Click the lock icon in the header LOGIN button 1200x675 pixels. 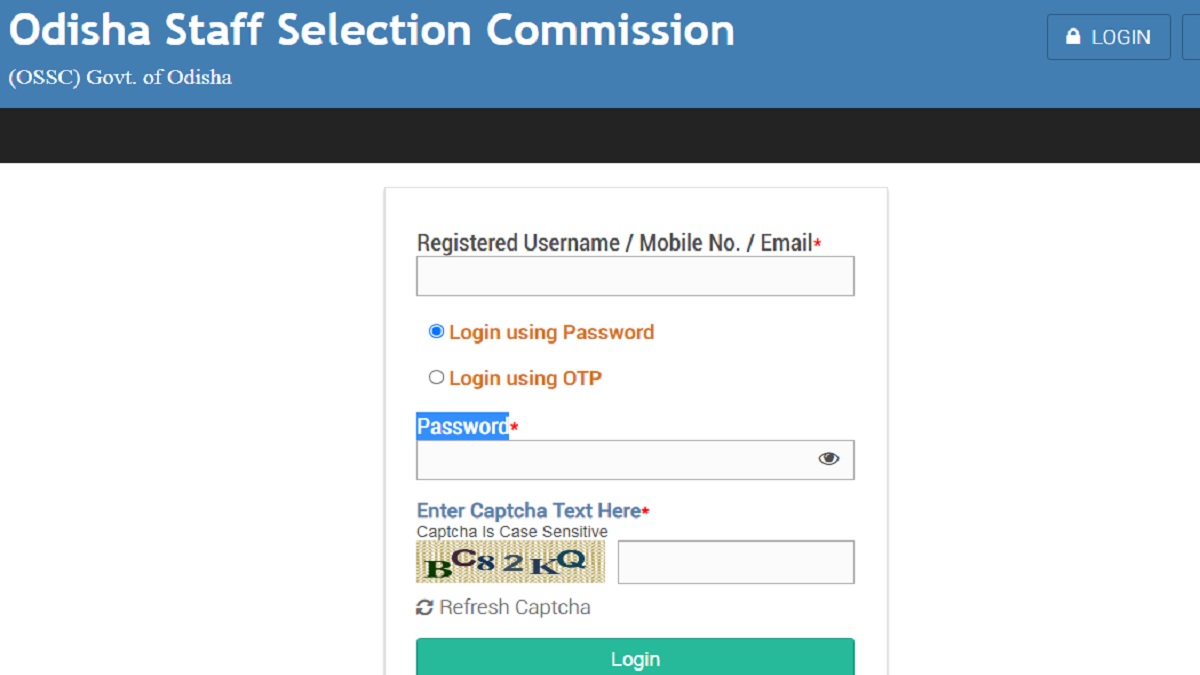pyautogui.click(x=1074, y=38)
